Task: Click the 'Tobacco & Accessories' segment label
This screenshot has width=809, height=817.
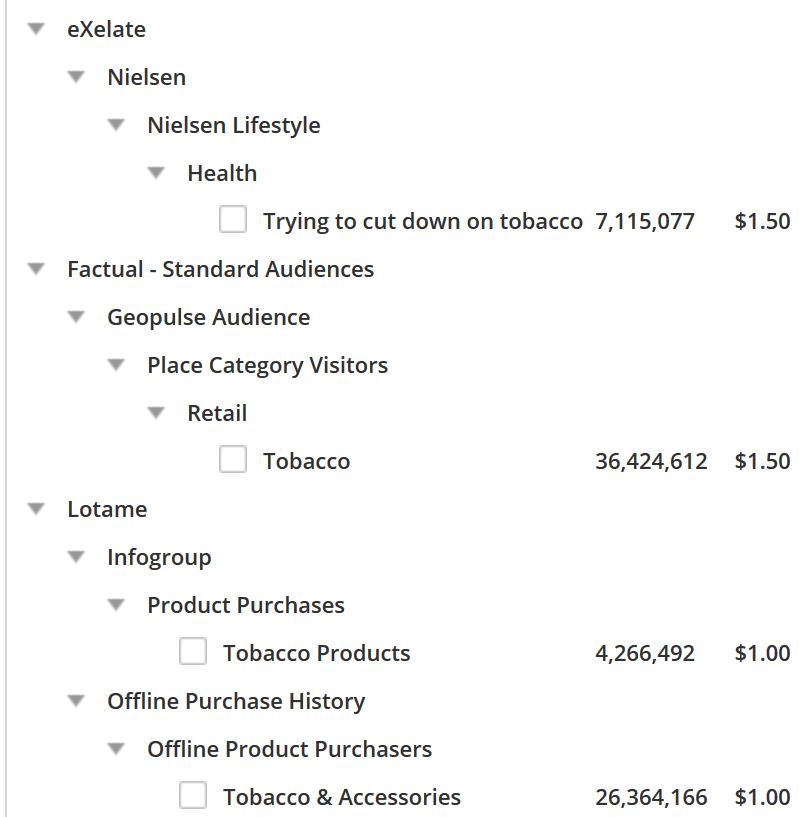Action: tap(341, 797)
